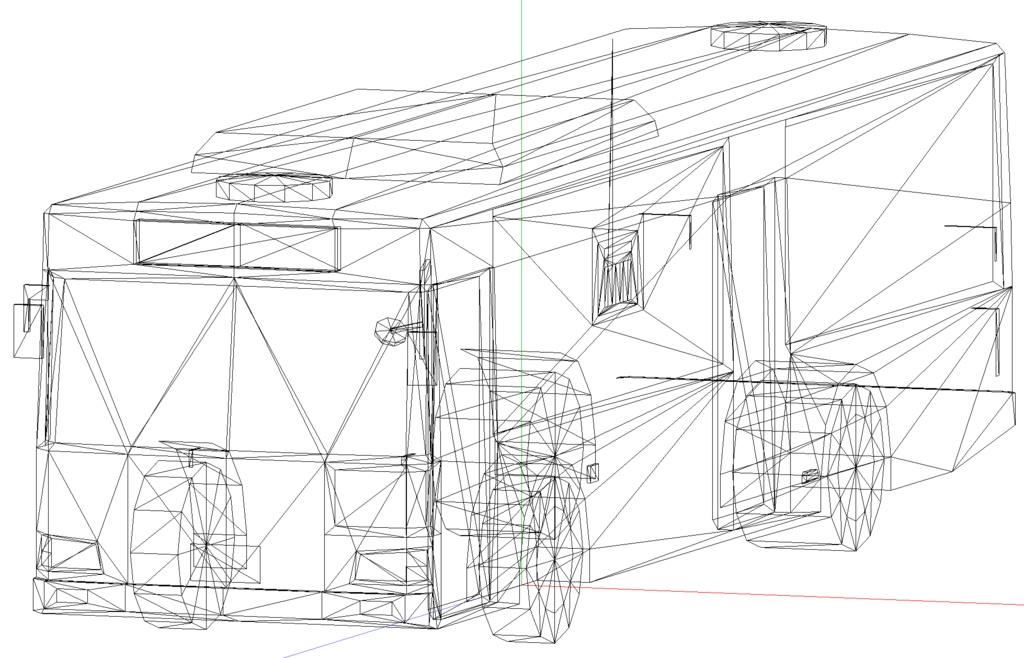Select the round roof hatch at the bus rear
Image resolution: width=1024 pixels, height=658 pixels.
pyautogui.click(x=769, y=35)
